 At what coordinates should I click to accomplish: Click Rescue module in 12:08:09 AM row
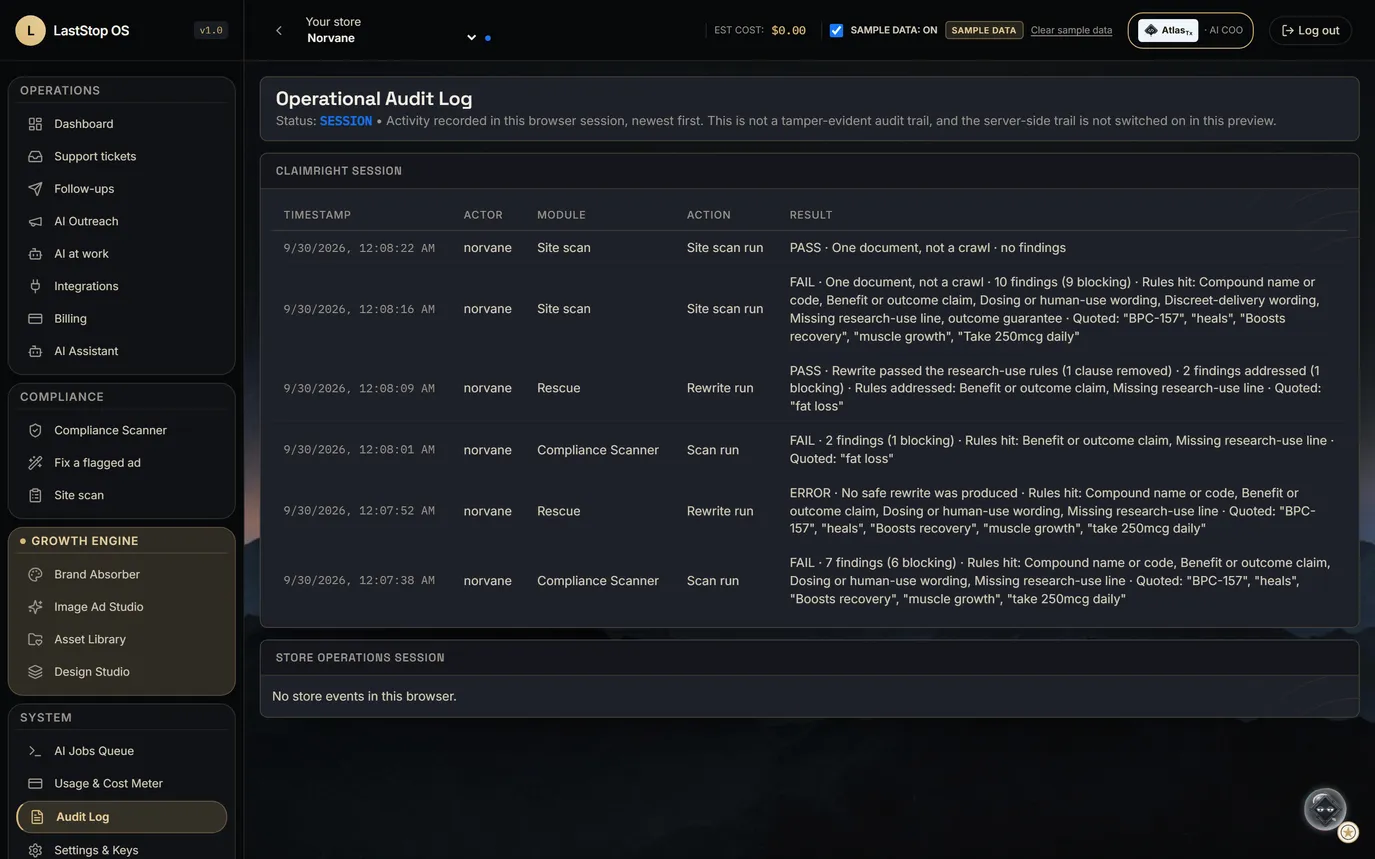click(559, 388)
